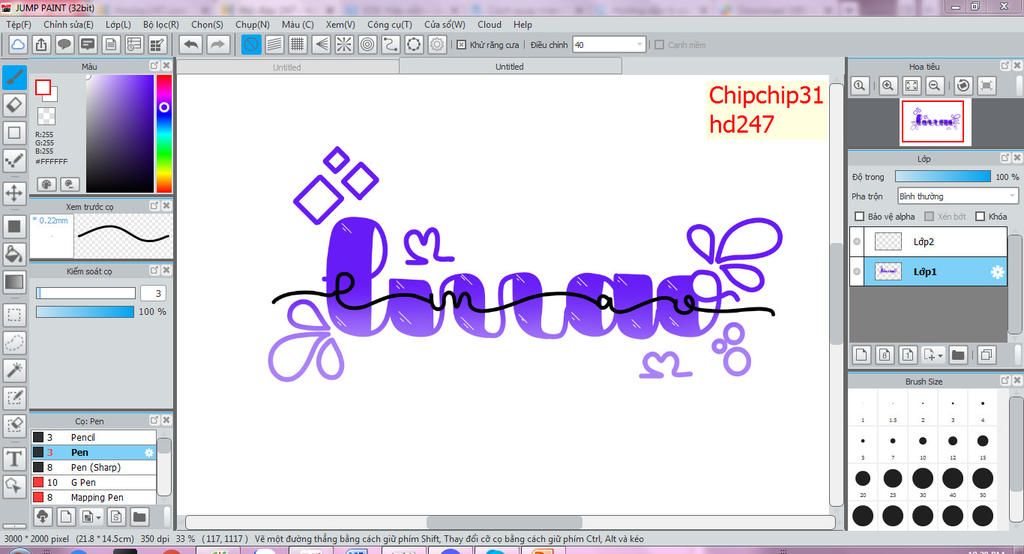This screenshot has height=554, width=1024.
Task: Select the transparent color checker swatch
Action: pos(46,116)
